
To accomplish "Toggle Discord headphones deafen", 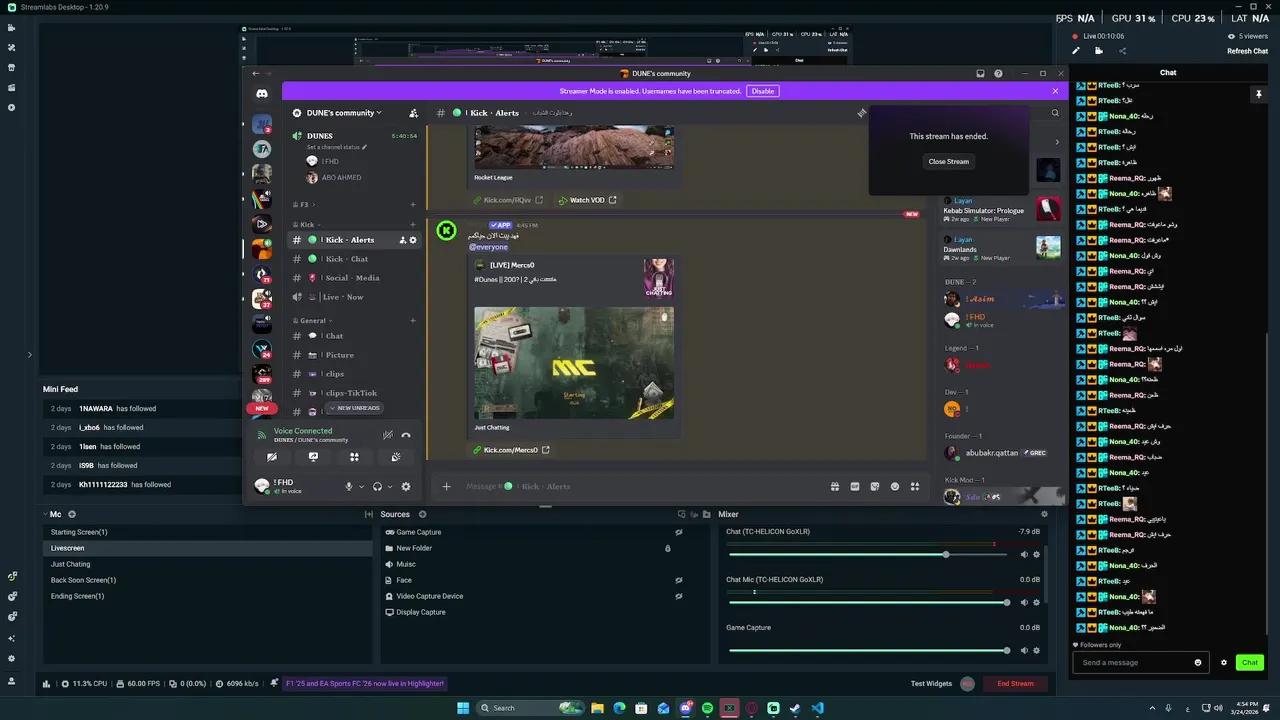I will pos(377,486).
